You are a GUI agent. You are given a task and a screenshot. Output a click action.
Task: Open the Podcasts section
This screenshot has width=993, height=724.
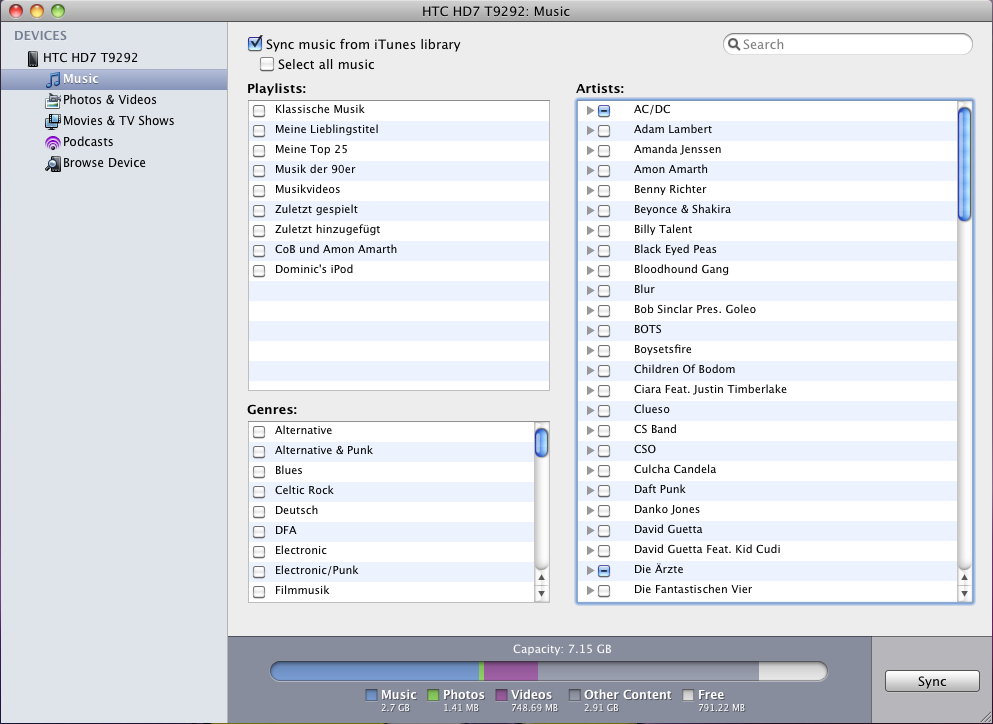pos(114,142)
